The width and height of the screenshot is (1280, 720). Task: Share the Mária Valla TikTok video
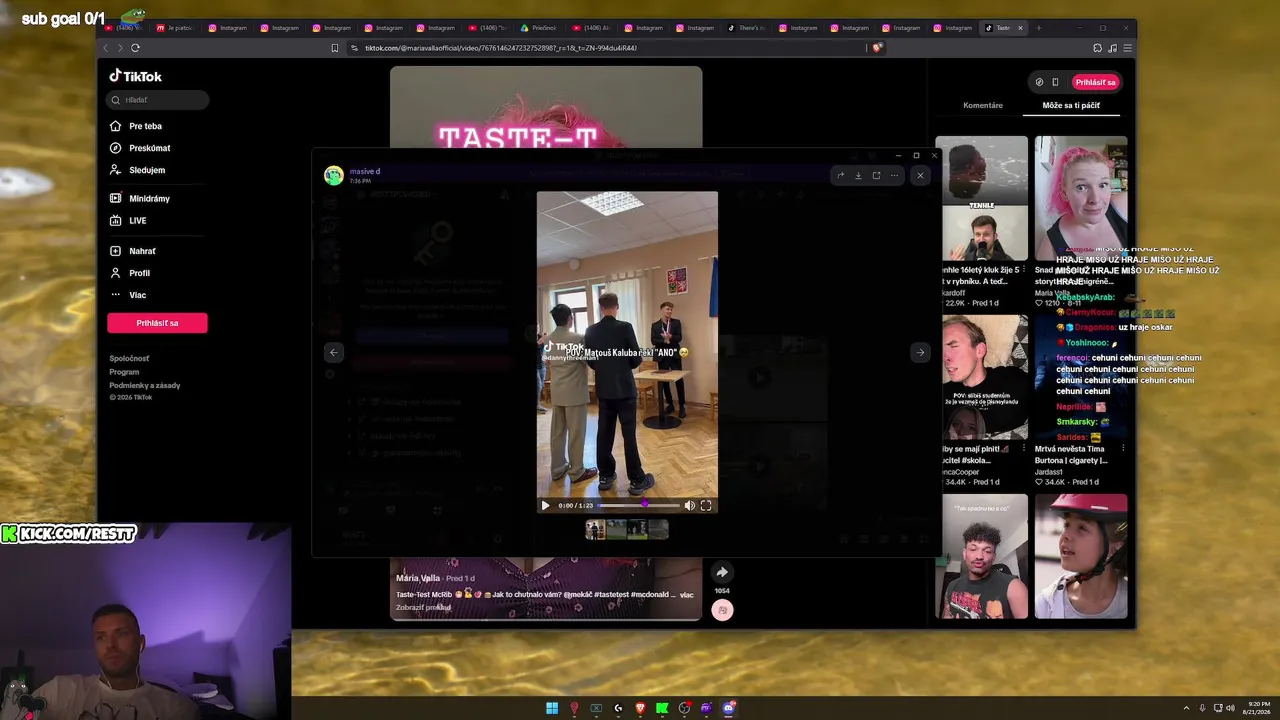(722, 573)
